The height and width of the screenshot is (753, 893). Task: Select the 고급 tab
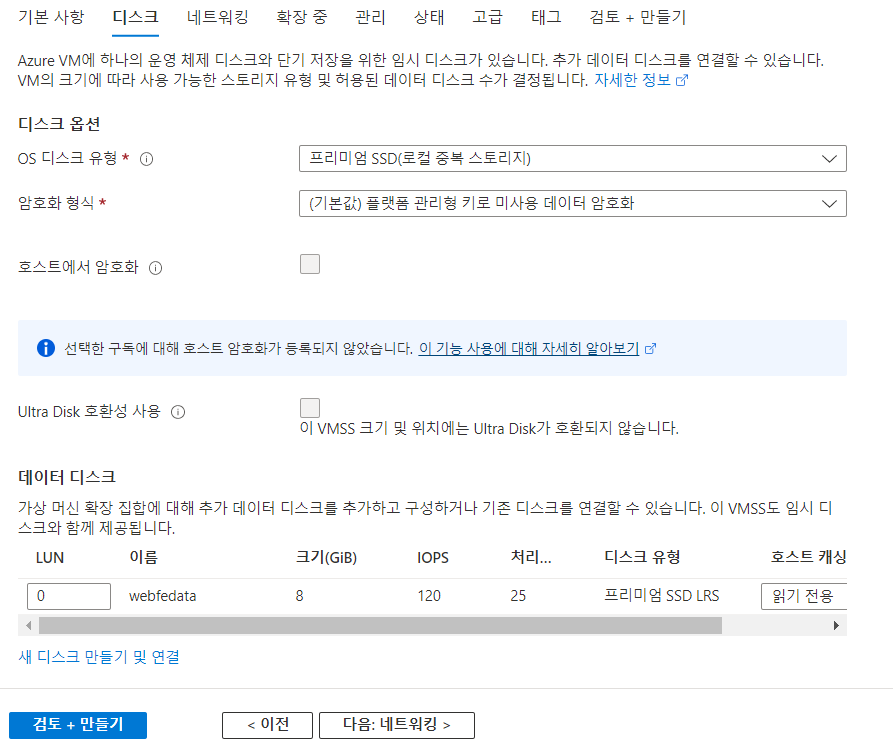(x=488, y=17)
